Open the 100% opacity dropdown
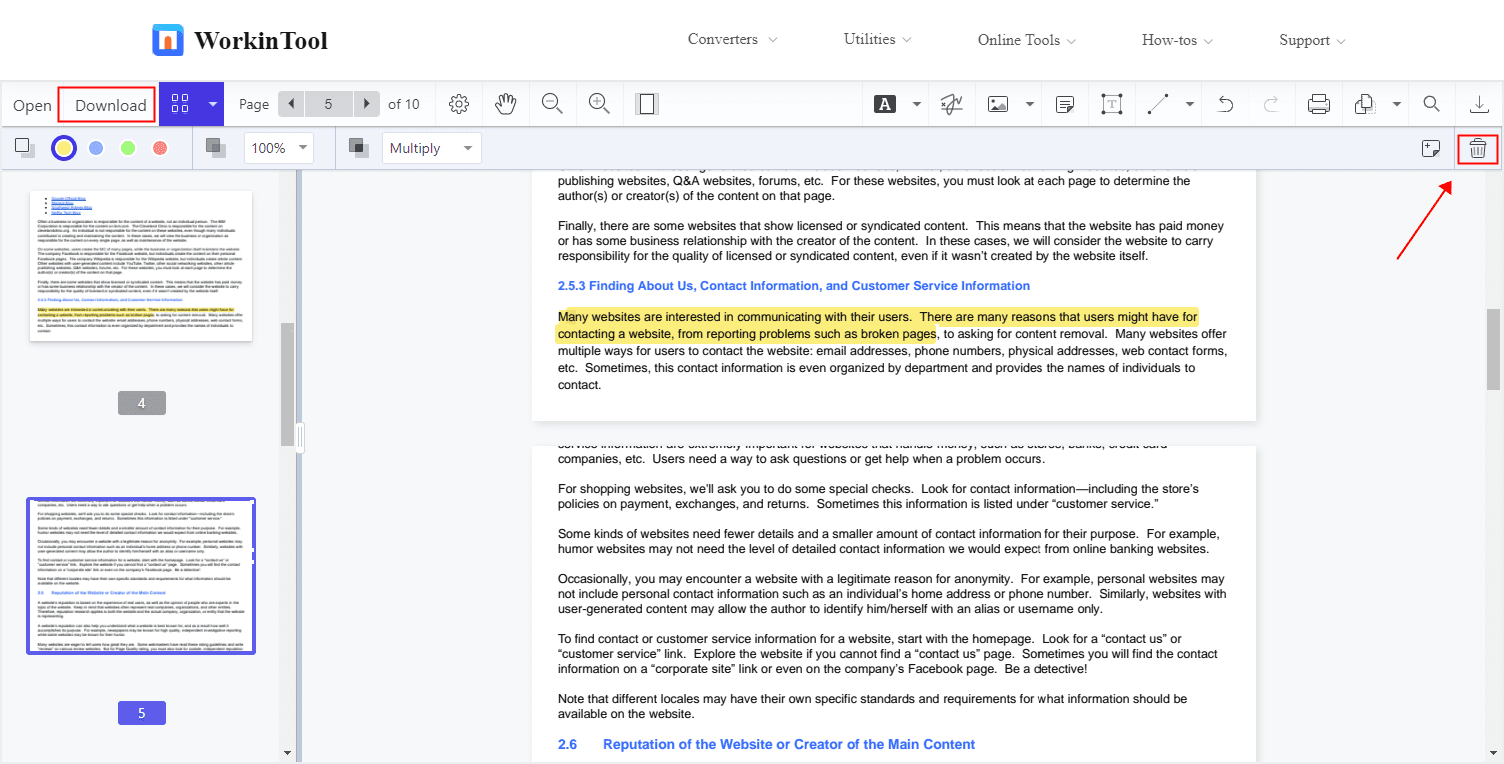This screenshot has width=1504, height=764. click(x=278, y=148)
